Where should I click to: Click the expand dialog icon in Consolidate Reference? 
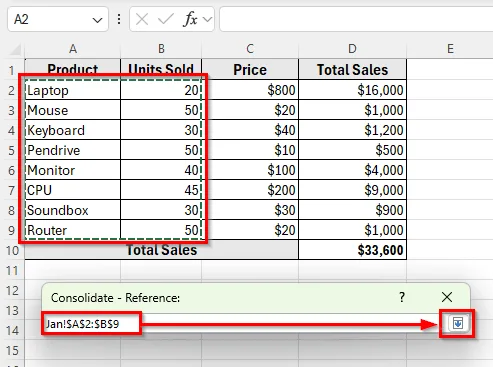(457, 323)
